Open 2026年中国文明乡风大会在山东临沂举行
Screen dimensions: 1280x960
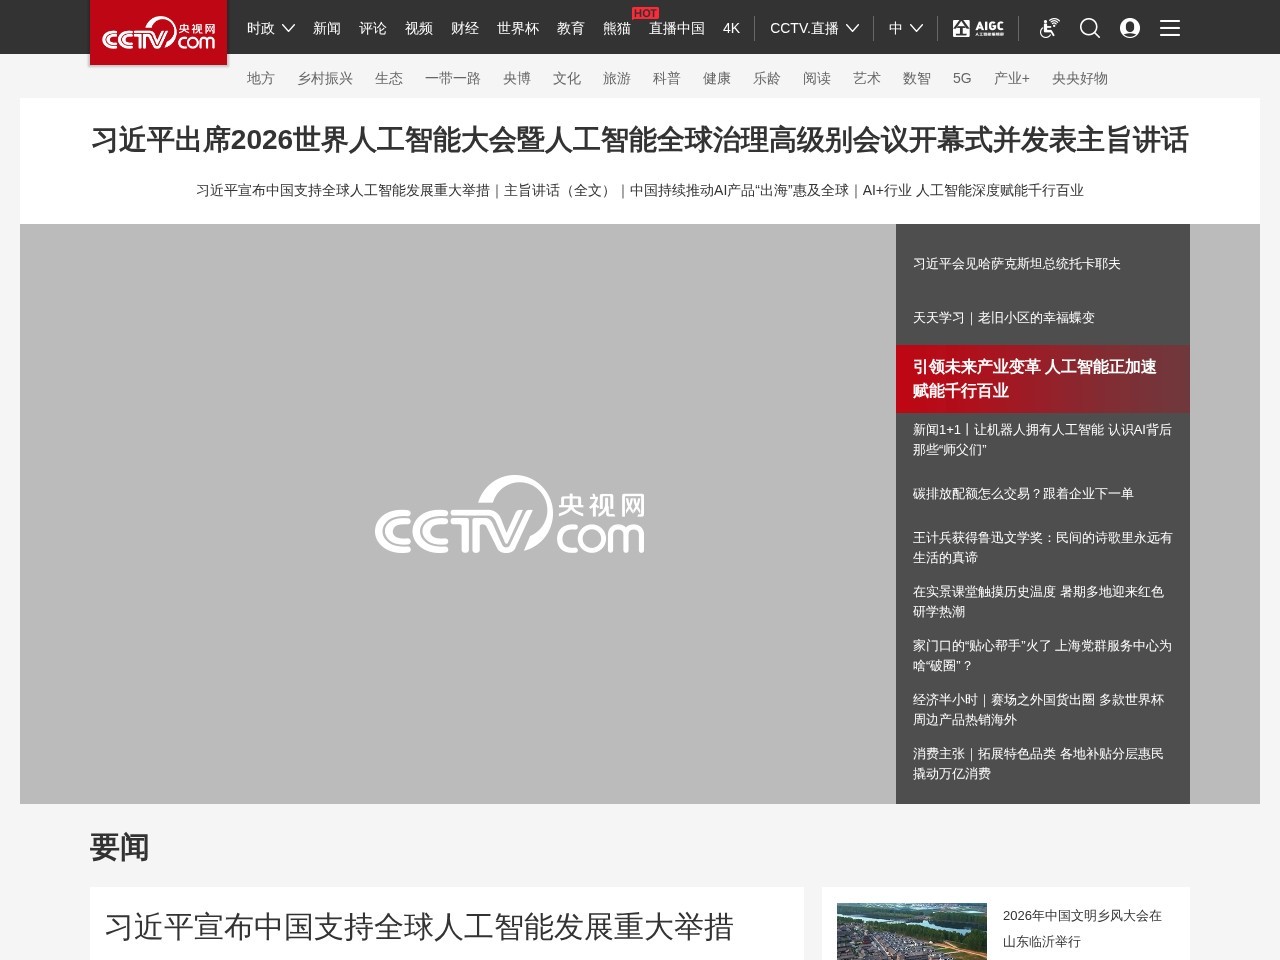point(1082,928)
